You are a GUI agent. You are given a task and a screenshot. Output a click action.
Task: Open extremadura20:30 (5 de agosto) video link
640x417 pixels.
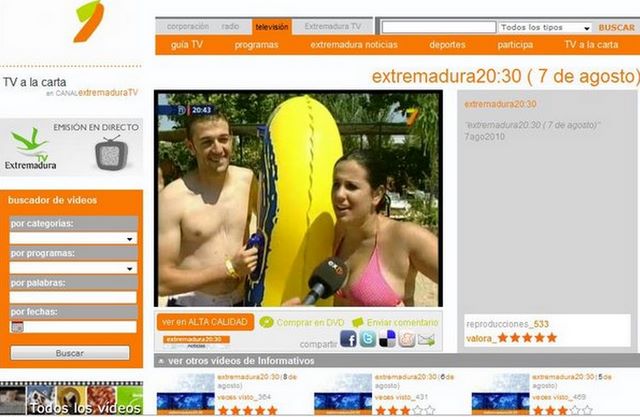click(572, 381)
